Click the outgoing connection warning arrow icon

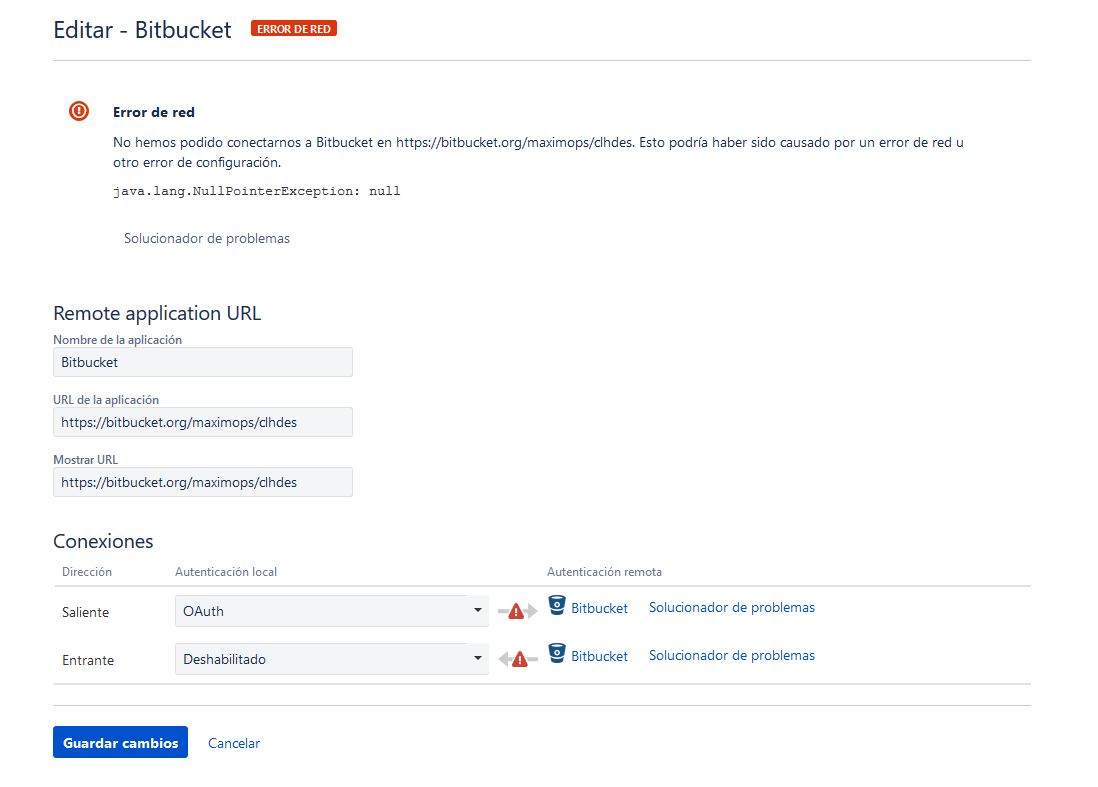(x=517, y=611)
